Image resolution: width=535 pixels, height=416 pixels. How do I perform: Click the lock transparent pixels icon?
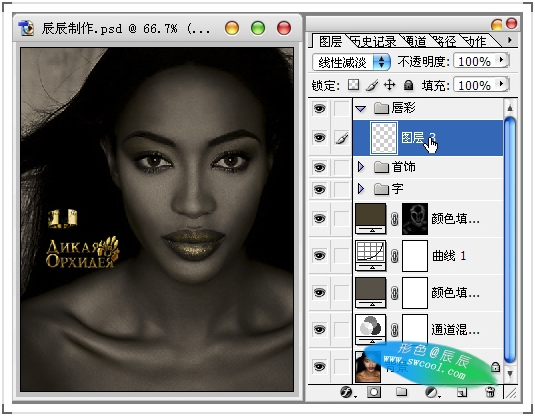point(353,85)
